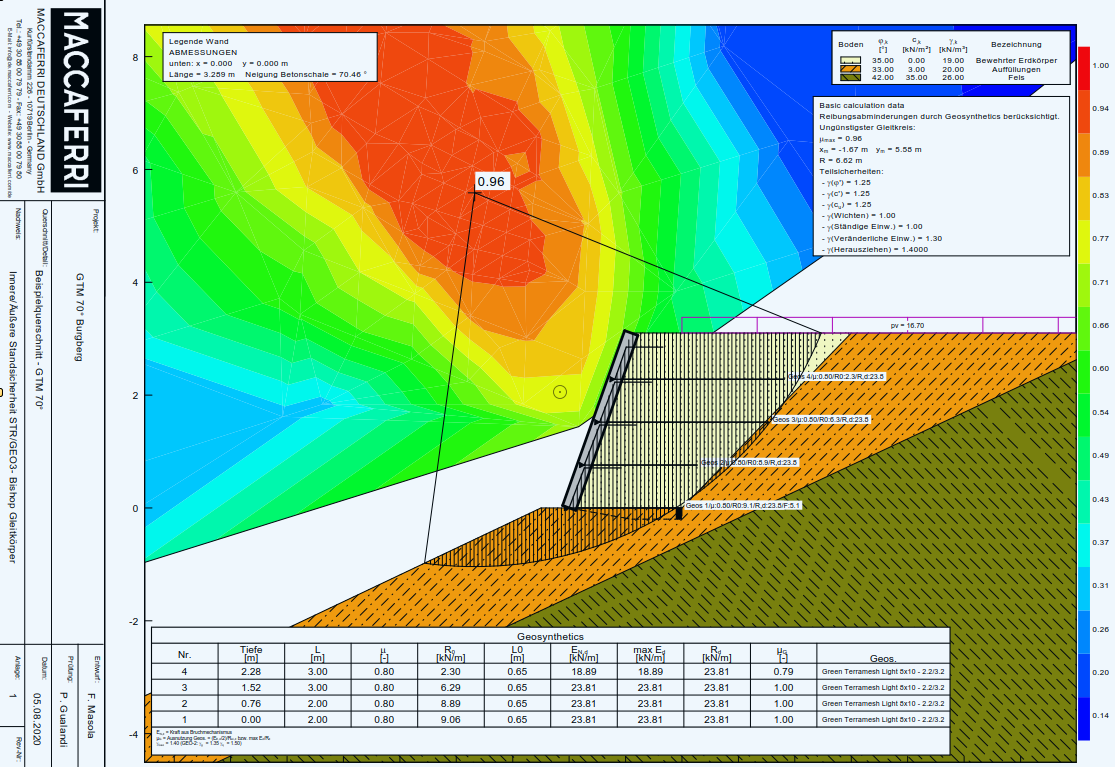Image resolution: width=1115 pixels, height=767 pixels.
Task: Click the date '05.08.2020'
Action: pos(38,719)
